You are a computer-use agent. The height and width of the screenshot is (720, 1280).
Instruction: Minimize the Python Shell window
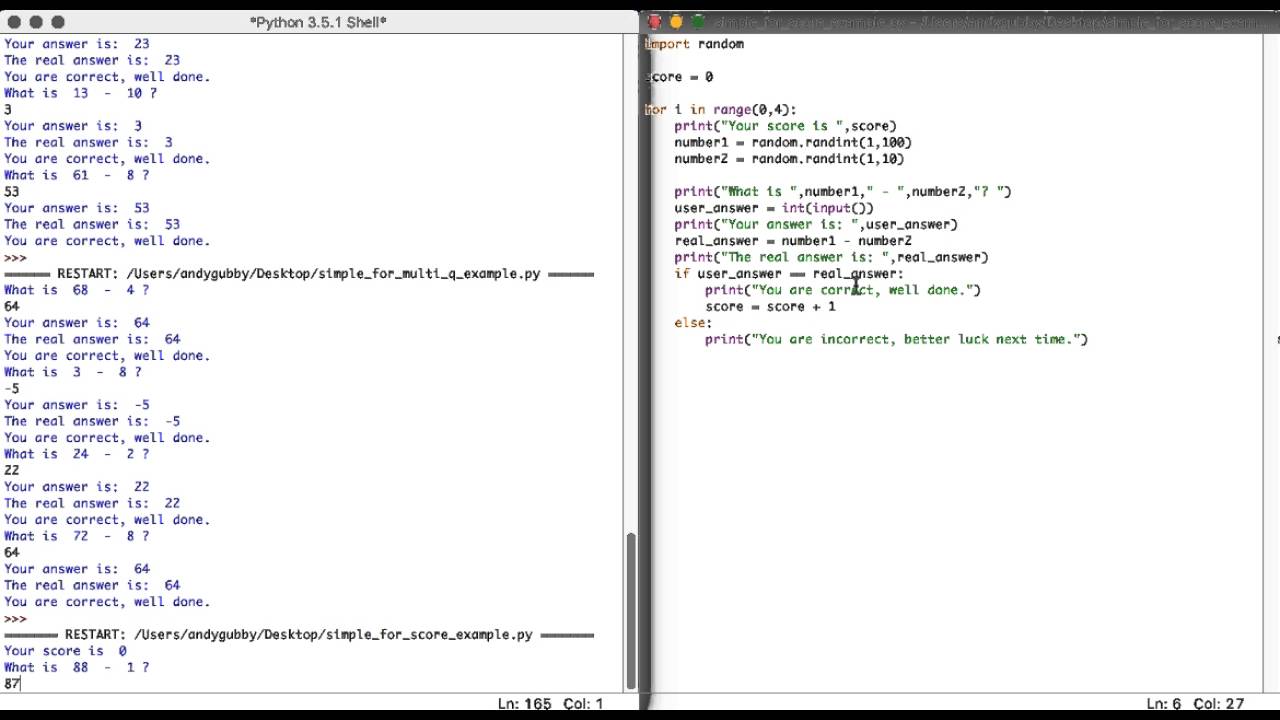pyautogui.click(x=36, y=22)
